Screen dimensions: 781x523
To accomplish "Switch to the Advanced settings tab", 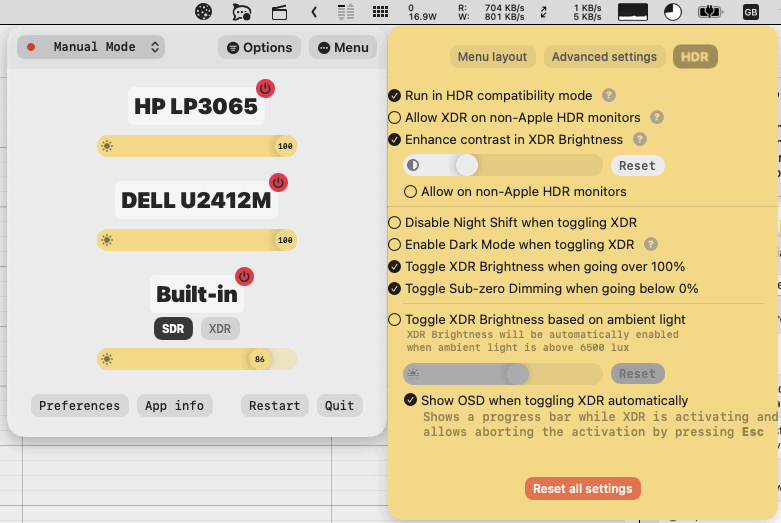I will 604,57.
